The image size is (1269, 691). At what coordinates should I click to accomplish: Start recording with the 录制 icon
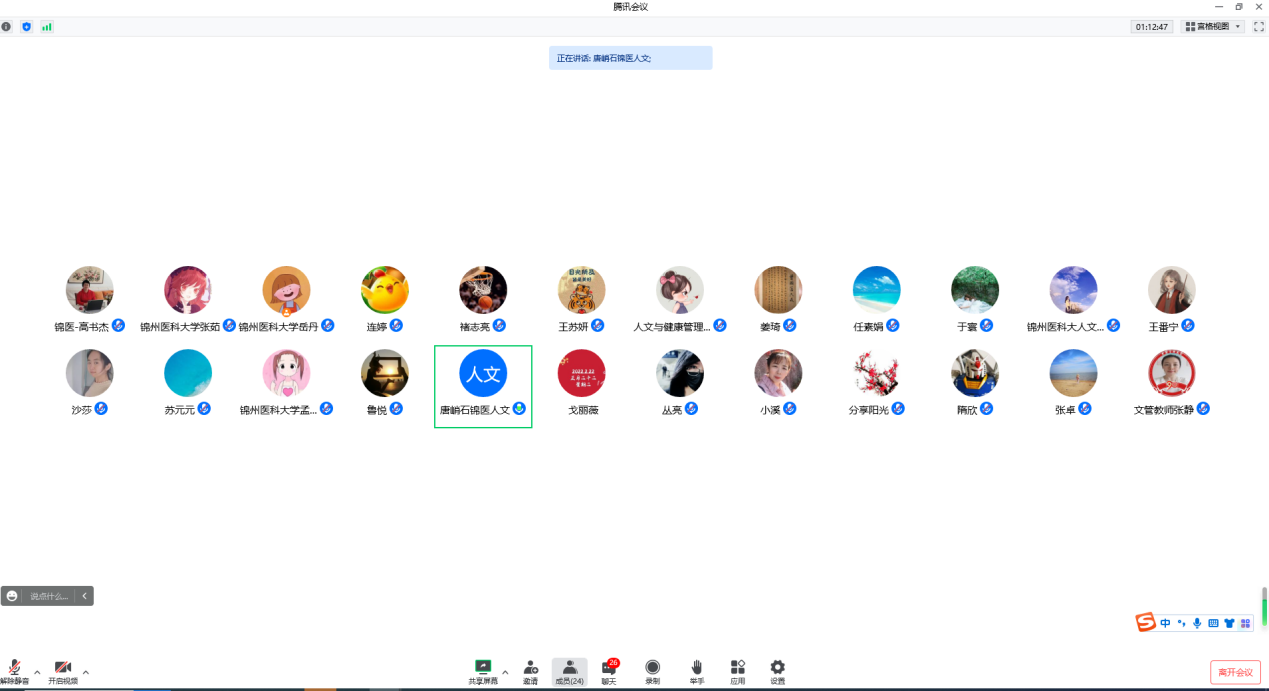click(x=652, y=671)
